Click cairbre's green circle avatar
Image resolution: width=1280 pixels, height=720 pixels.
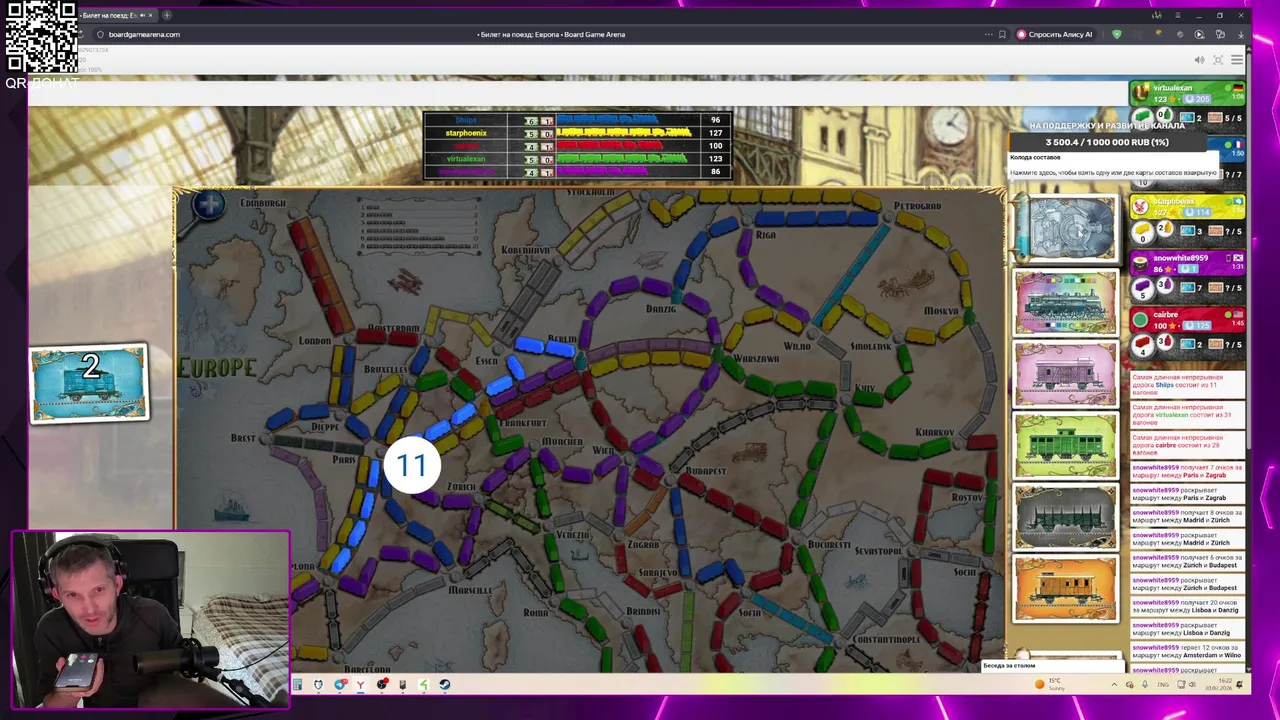[1140, 320]
